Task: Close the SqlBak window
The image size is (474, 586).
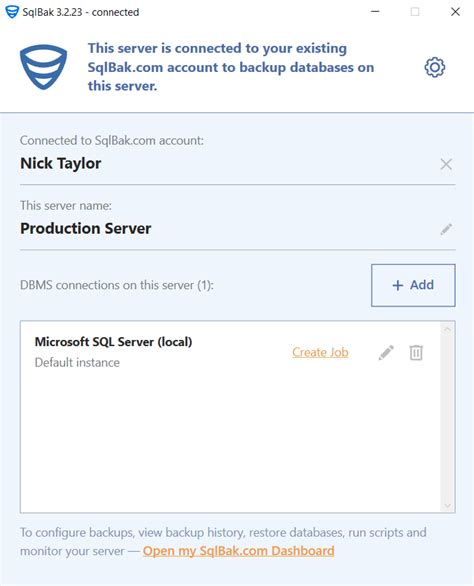Action: pos(455,12)
